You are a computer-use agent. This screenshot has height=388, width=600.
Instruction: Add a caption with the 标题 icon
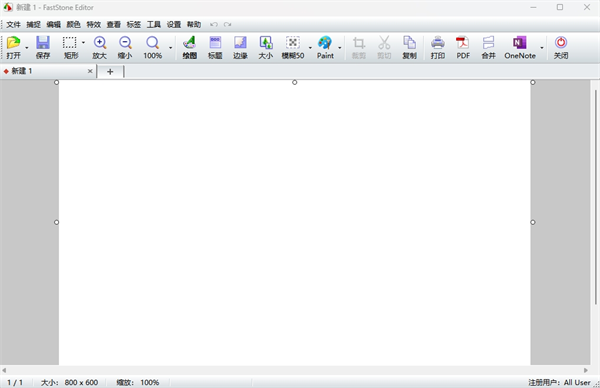(x=215, y=47)
